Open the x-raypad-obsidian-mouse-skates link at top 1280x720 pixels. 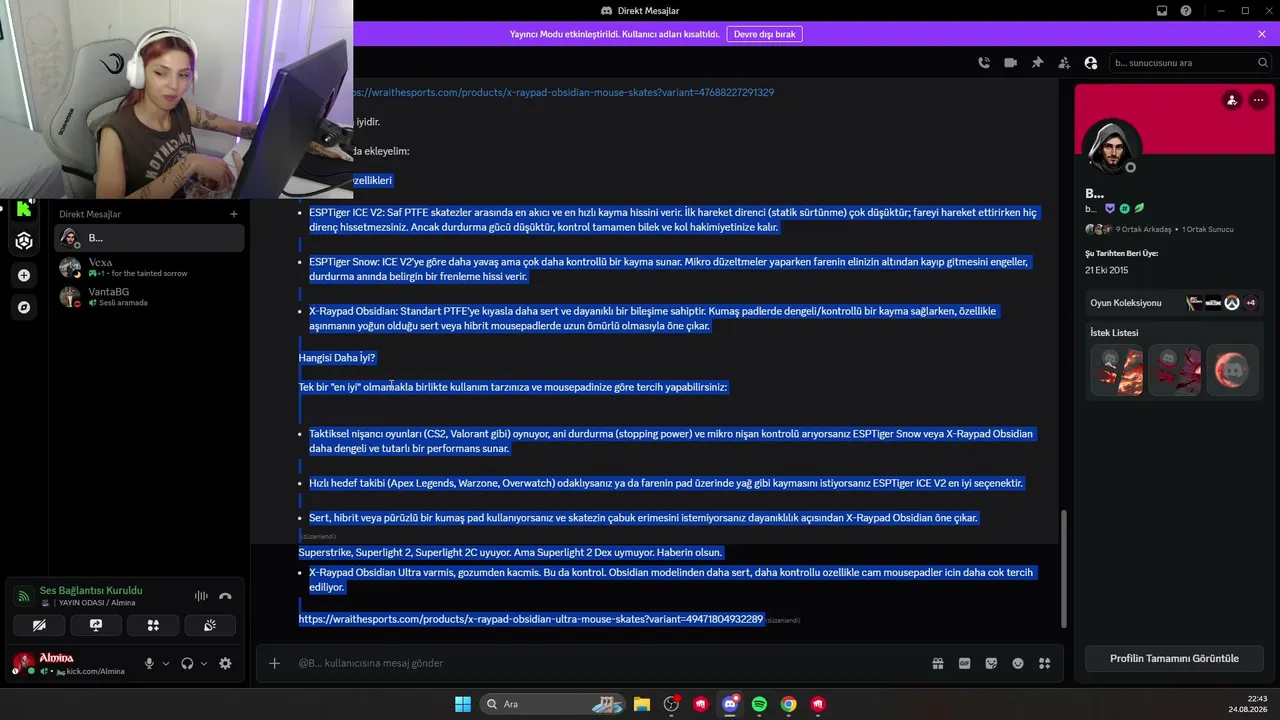[x=563, y=92]
